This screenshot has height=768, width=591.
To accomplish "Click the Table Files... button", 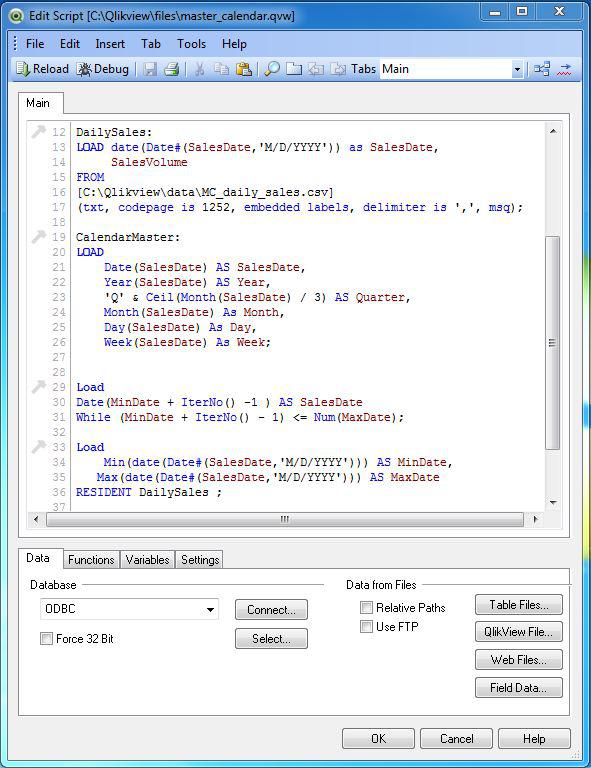I will 519,605.
